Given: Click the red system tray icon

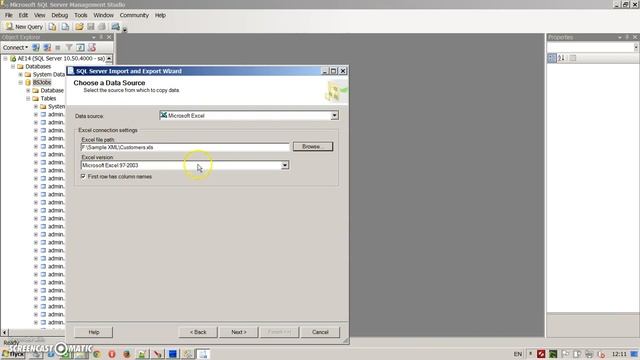Looking at the screenshot, I should click(541, 354).
